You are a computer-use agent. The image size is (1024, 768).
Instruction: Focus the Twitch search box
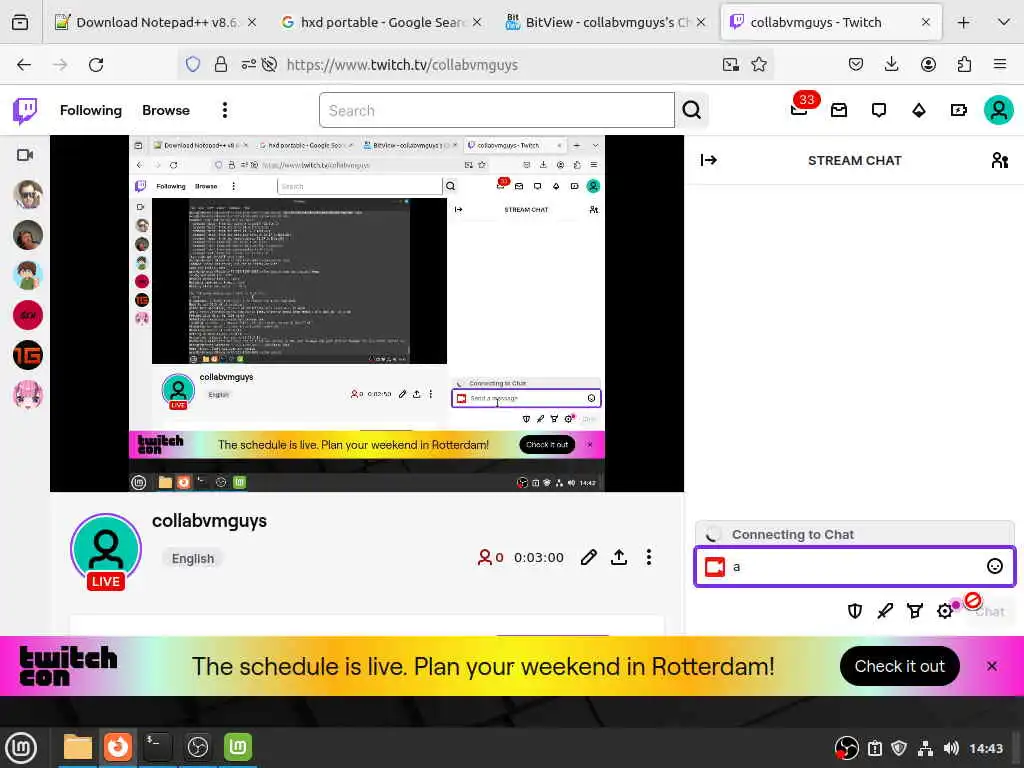point(496,110)
